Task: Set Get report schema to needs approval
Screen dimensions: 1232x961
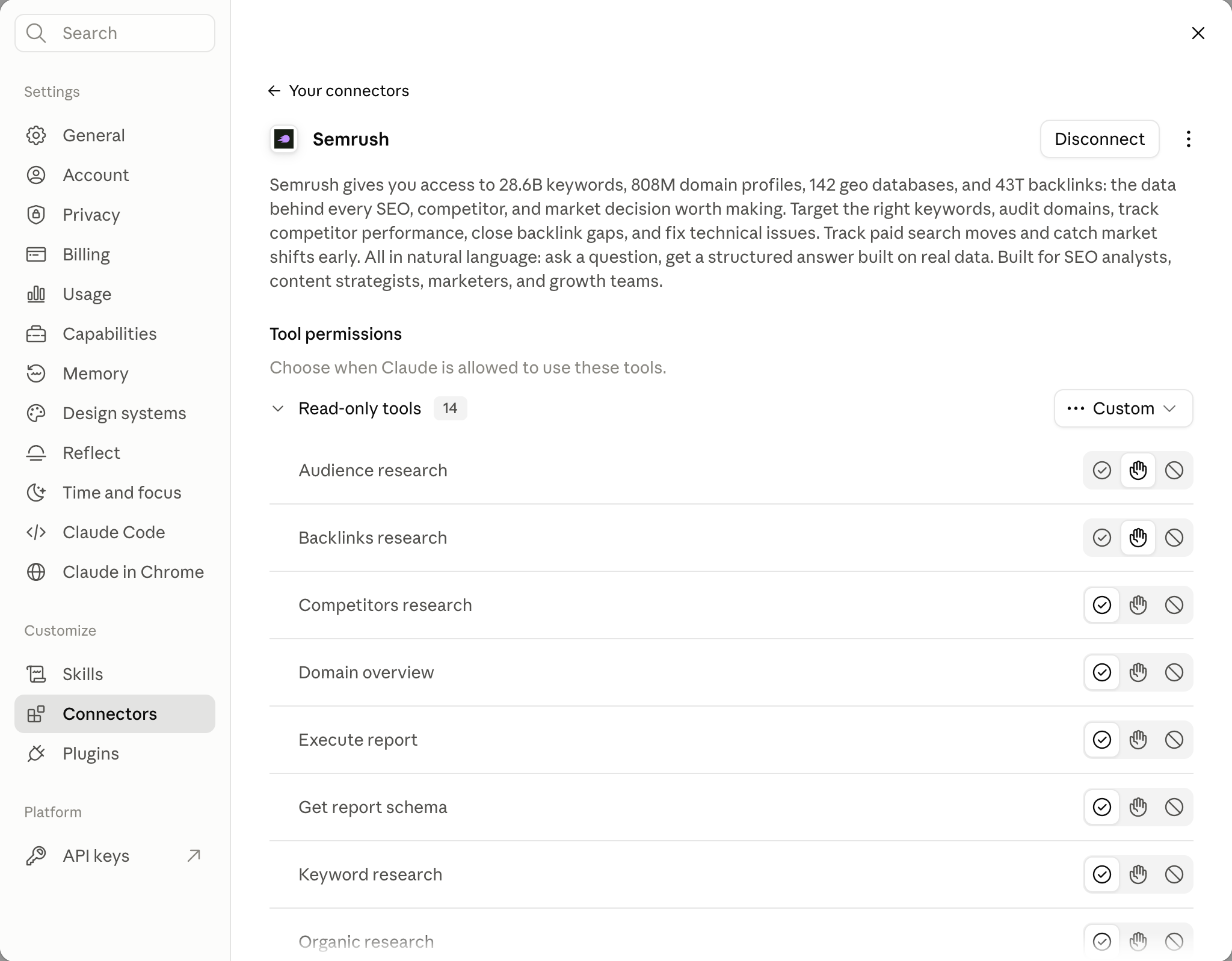Action: point(1138,807)
